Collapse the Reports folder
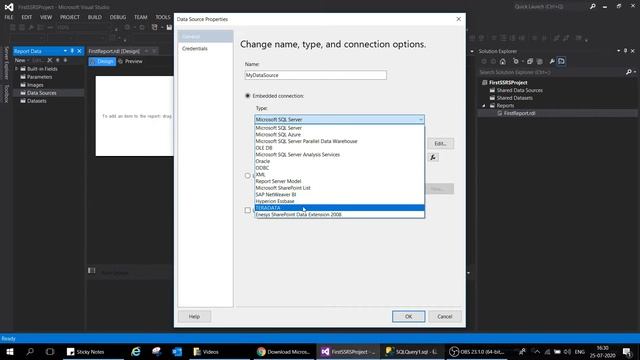This screenshot has height=360, width=640. coord(484,106)
